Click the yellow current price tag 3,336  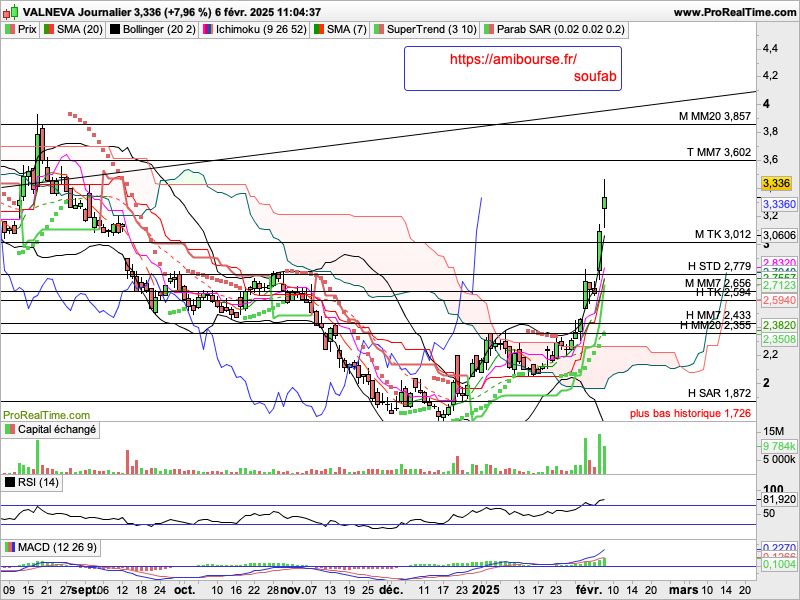(777, 183)
